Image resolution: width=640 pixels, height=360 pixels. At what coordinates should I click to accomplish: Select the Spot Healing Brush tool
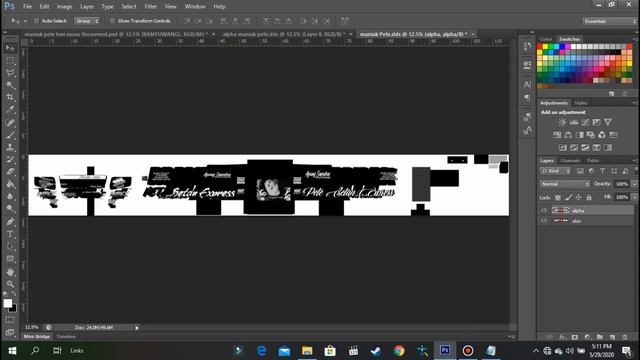[x=10, y=122]
